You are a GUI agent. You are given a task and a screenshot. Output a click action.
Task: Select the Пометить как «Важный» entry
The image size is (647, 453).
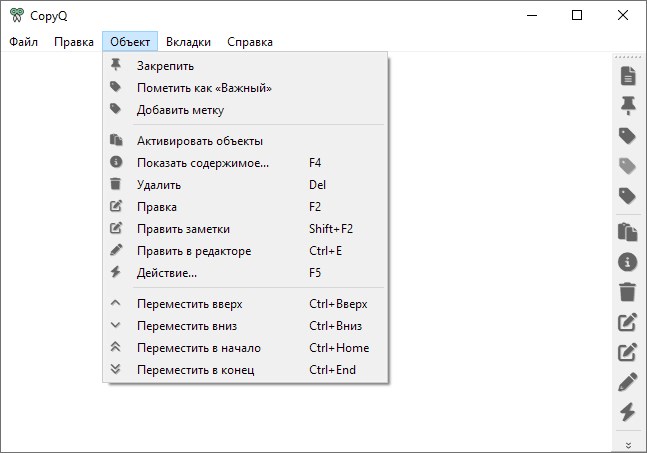(204, 88)
